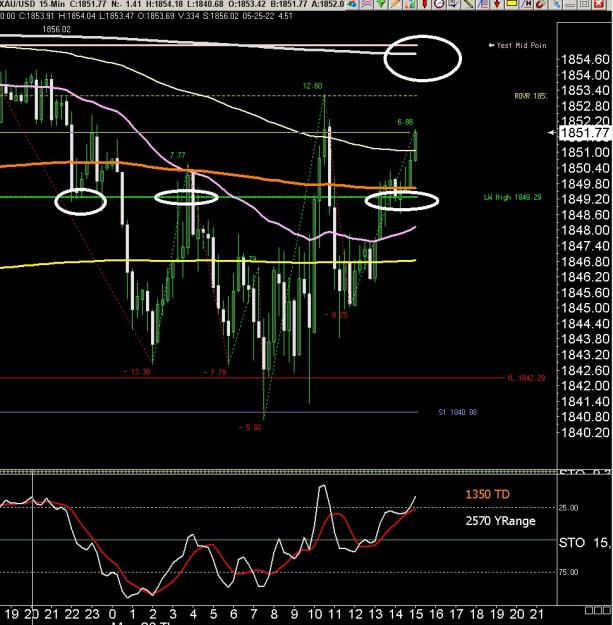
Task: Click the 1849.20 price axis label
Action: pos(585,199)
